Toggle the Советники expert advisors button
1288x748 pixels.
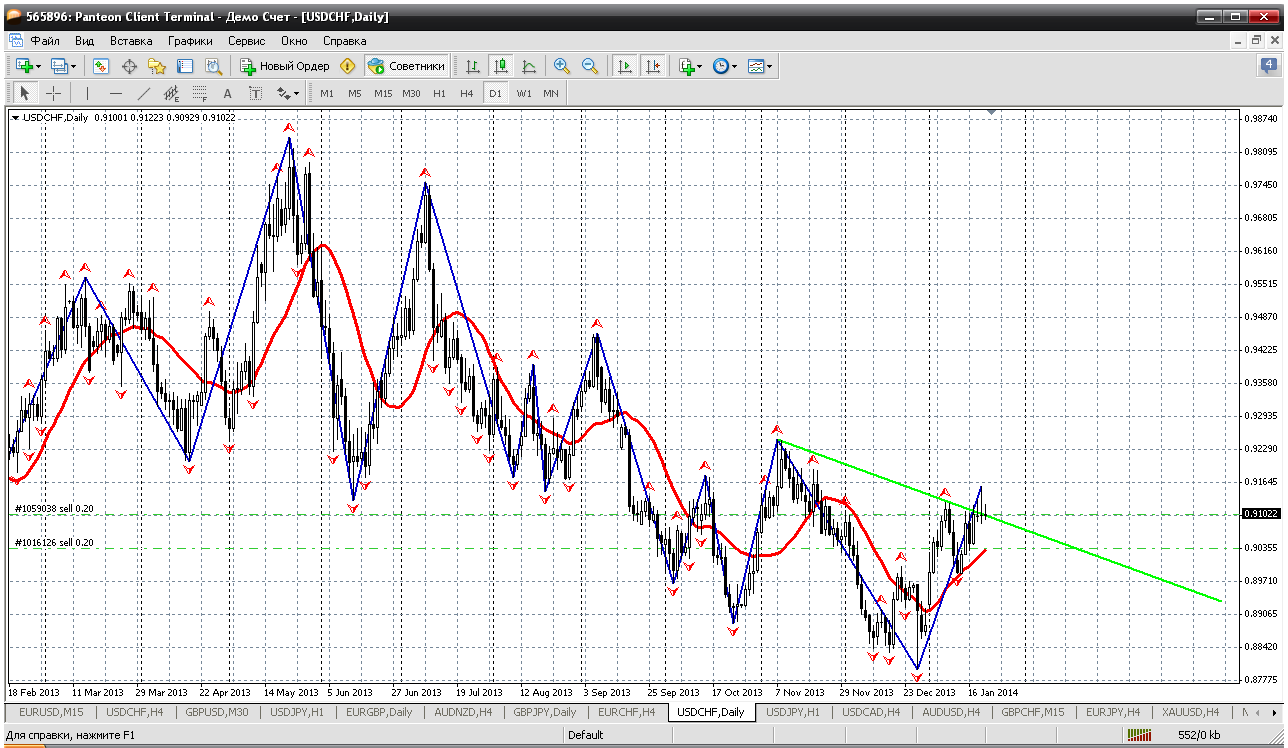tap(407, 66)
